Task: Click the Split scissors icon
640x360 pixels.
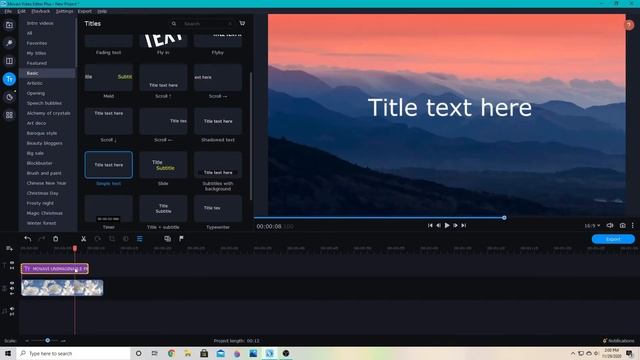Action: [x=83, y=239]
